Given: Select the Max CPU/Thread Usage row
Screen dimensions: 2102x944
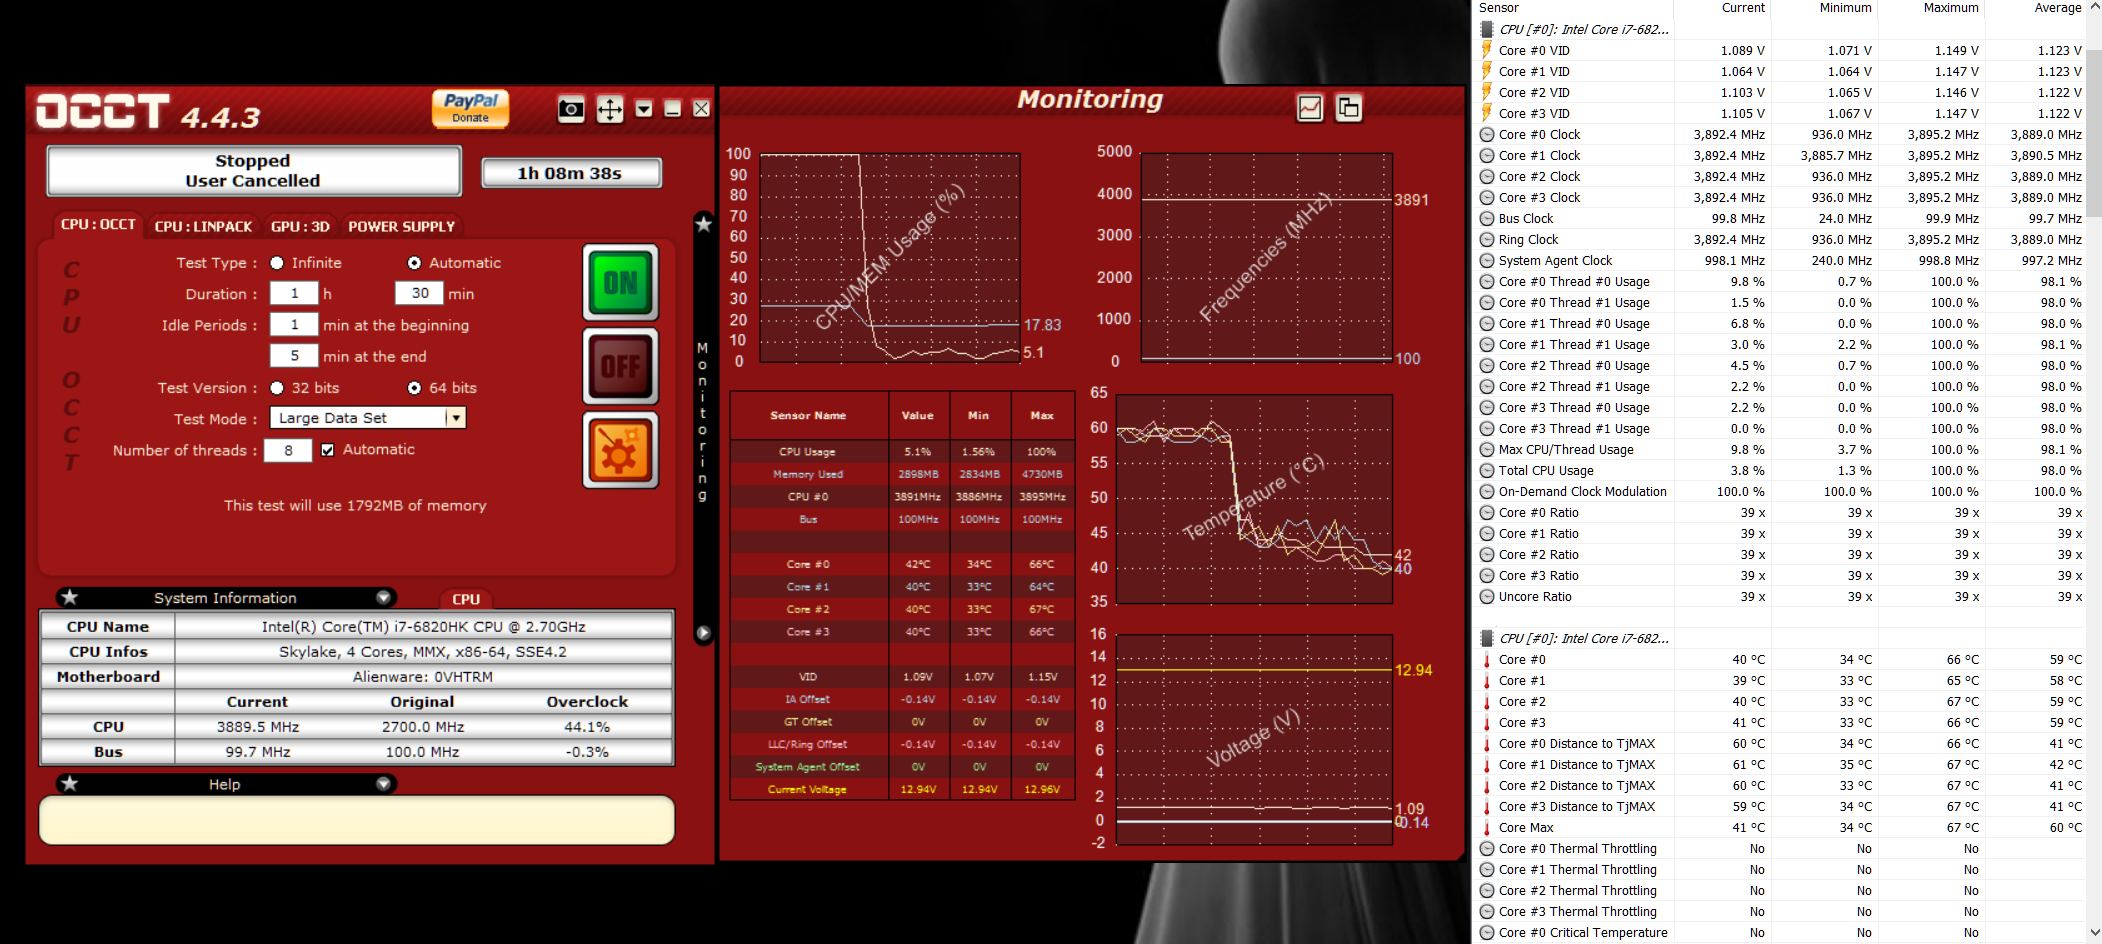Looking at the screenshot, I should [x=1781, y=450].
